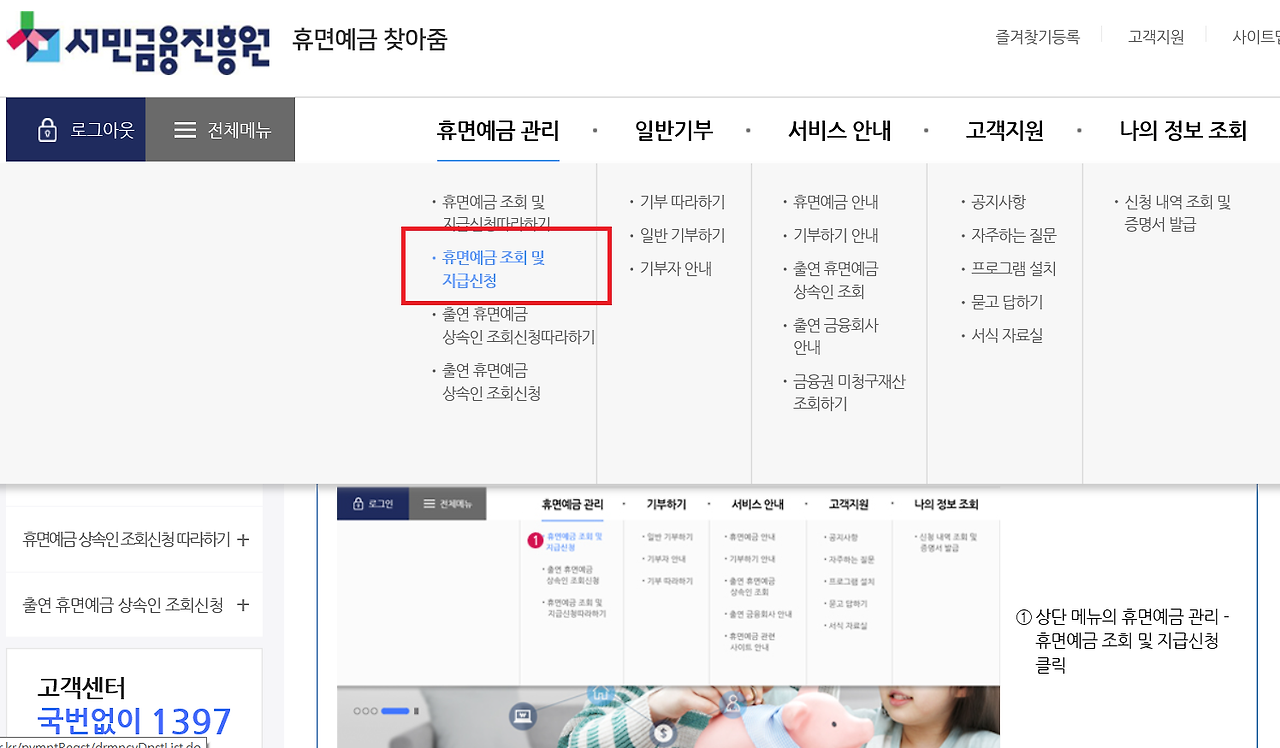1280x748 pixels.
Task: Click the dollar coin icon in the banner
Action: tap(662, 733)
